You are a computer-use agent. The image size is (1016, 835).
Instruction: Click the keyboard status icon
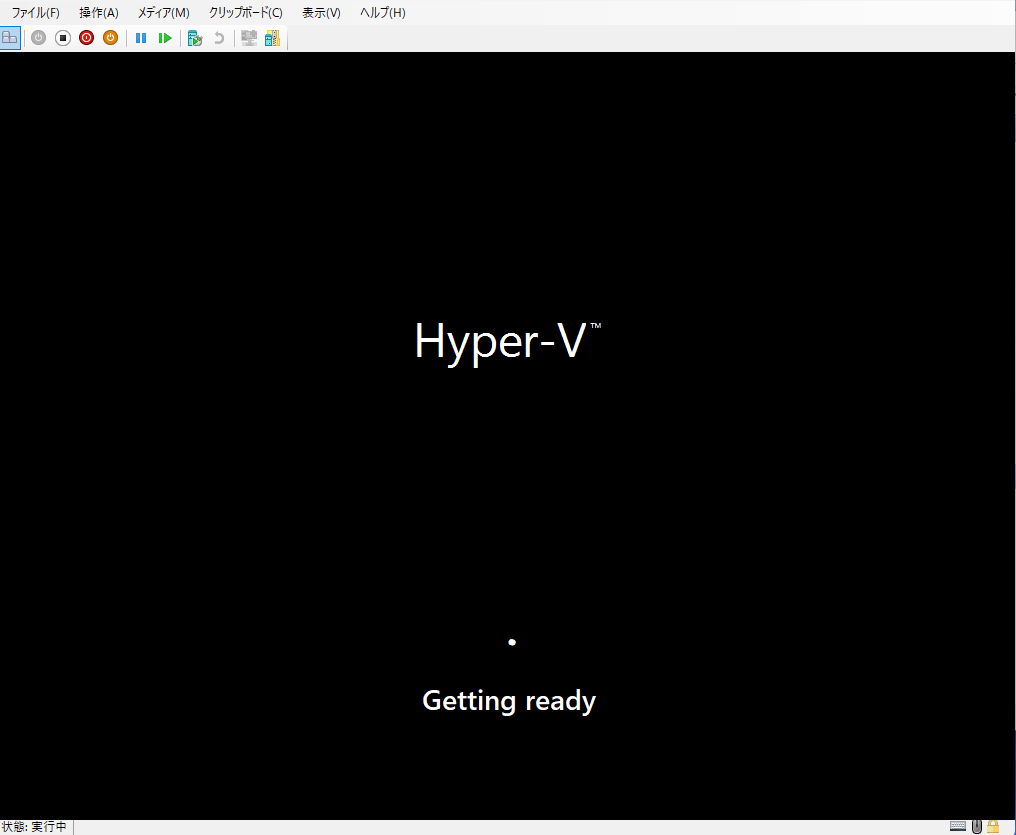point(957,826)
